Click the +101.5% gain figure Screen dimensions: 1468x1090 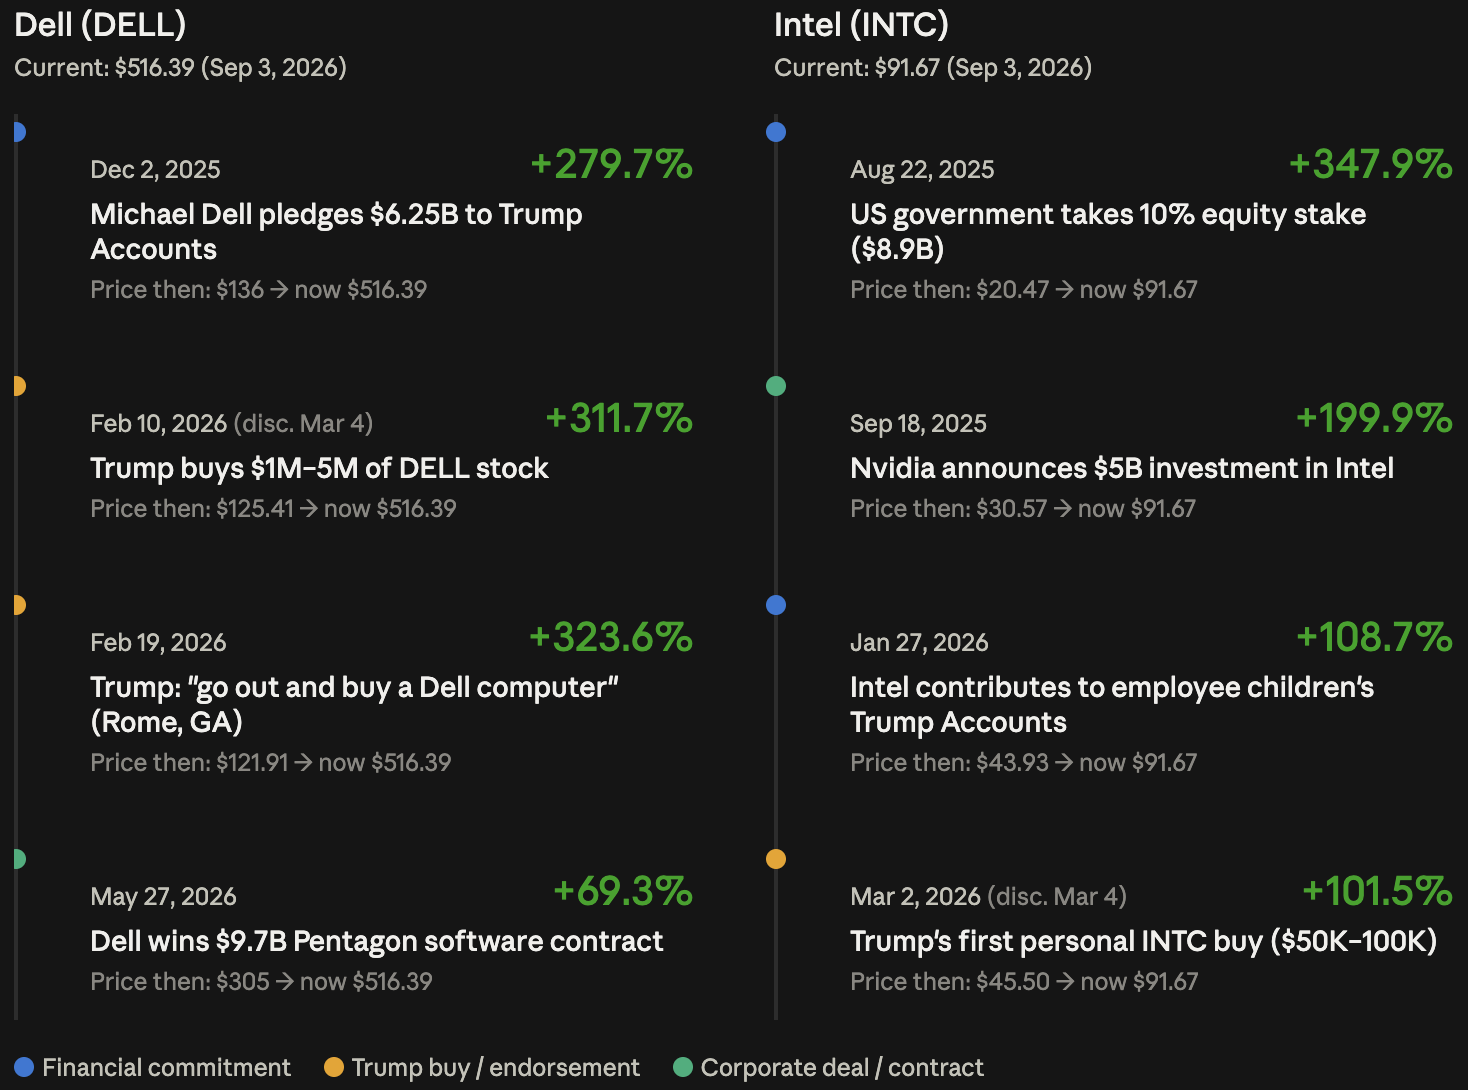click(1377, 891)
